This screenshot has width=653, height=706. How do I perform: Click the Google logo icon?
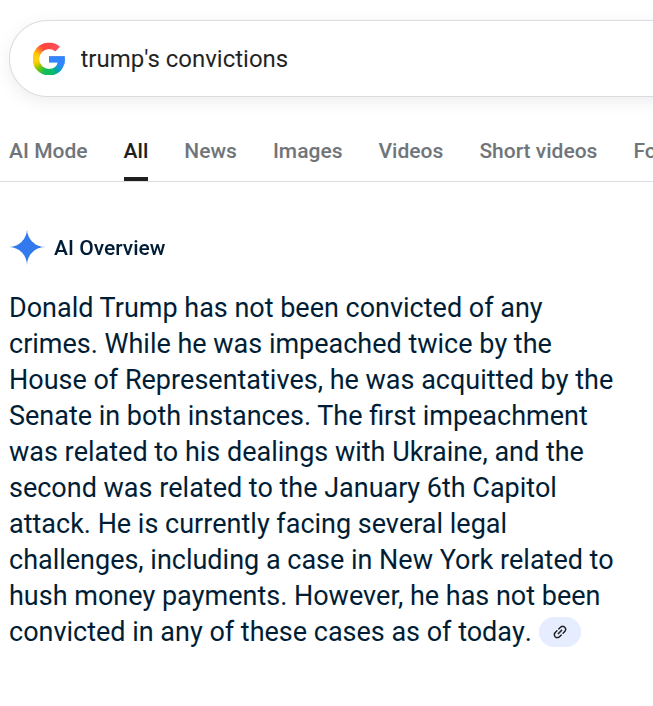[x=48, y=60]
